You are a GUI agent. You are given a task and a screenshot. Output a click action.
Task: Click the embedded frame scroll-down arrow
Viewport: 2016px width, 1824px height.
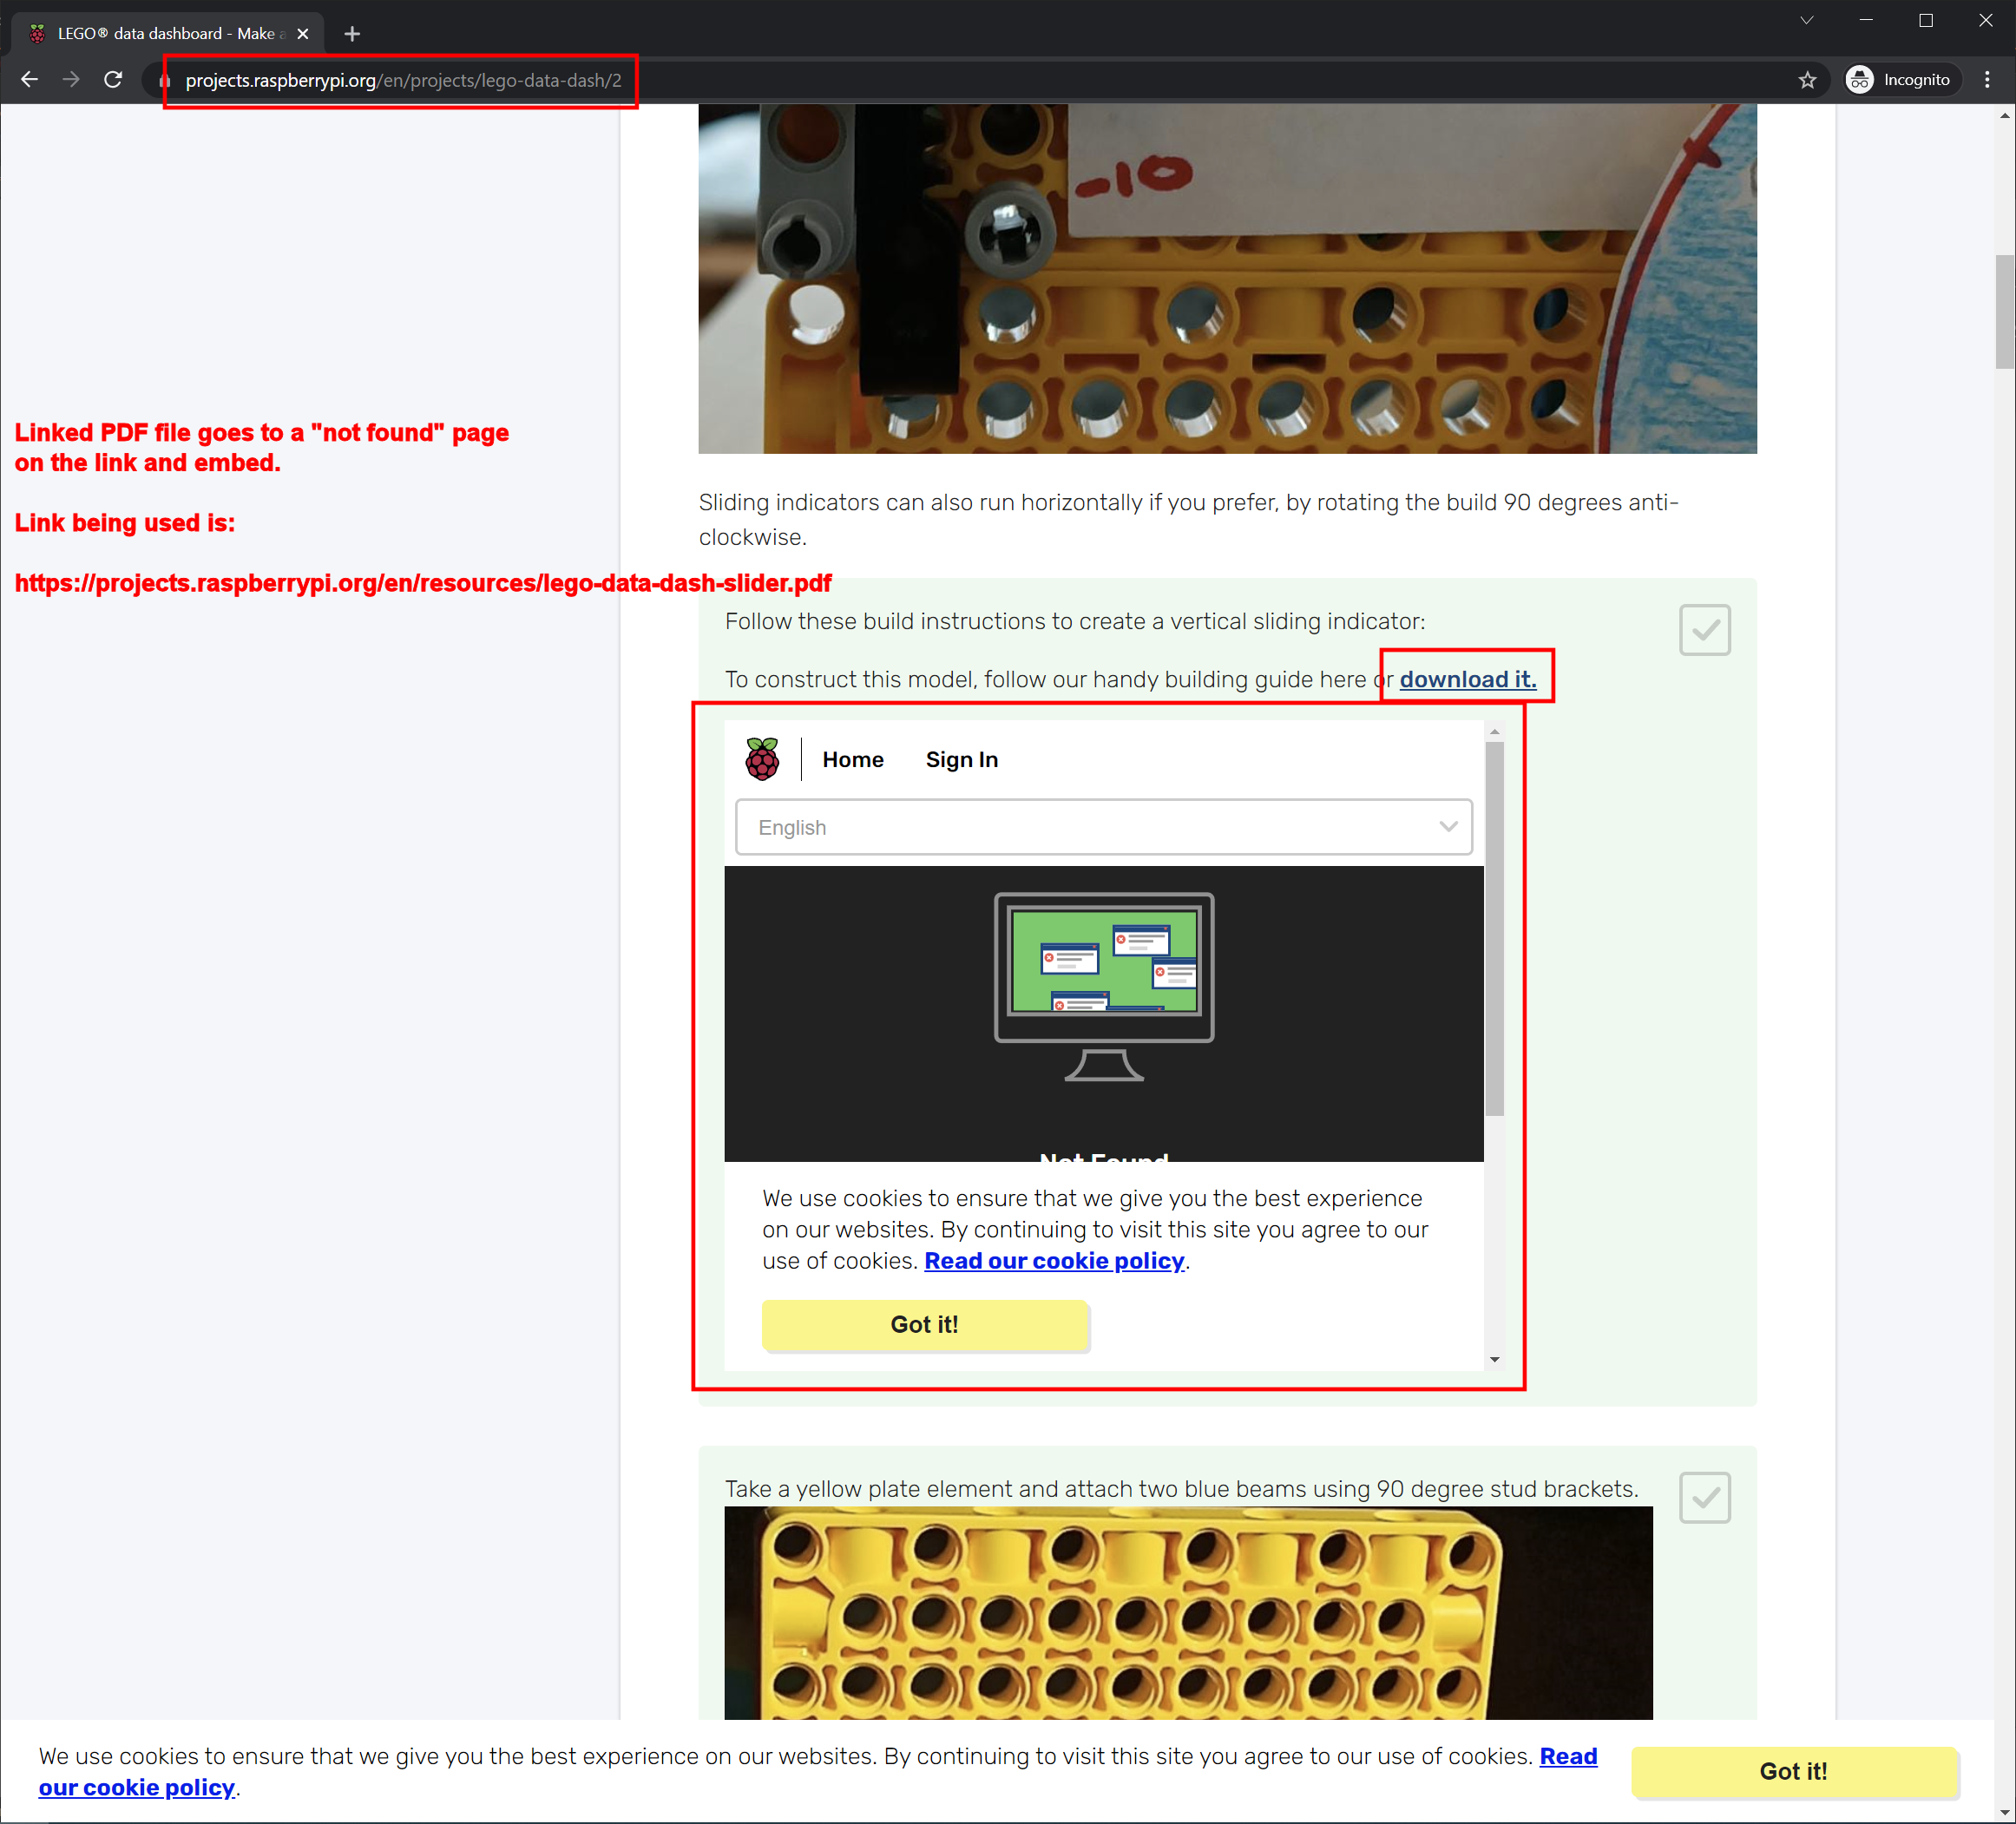[1495, 1359]
